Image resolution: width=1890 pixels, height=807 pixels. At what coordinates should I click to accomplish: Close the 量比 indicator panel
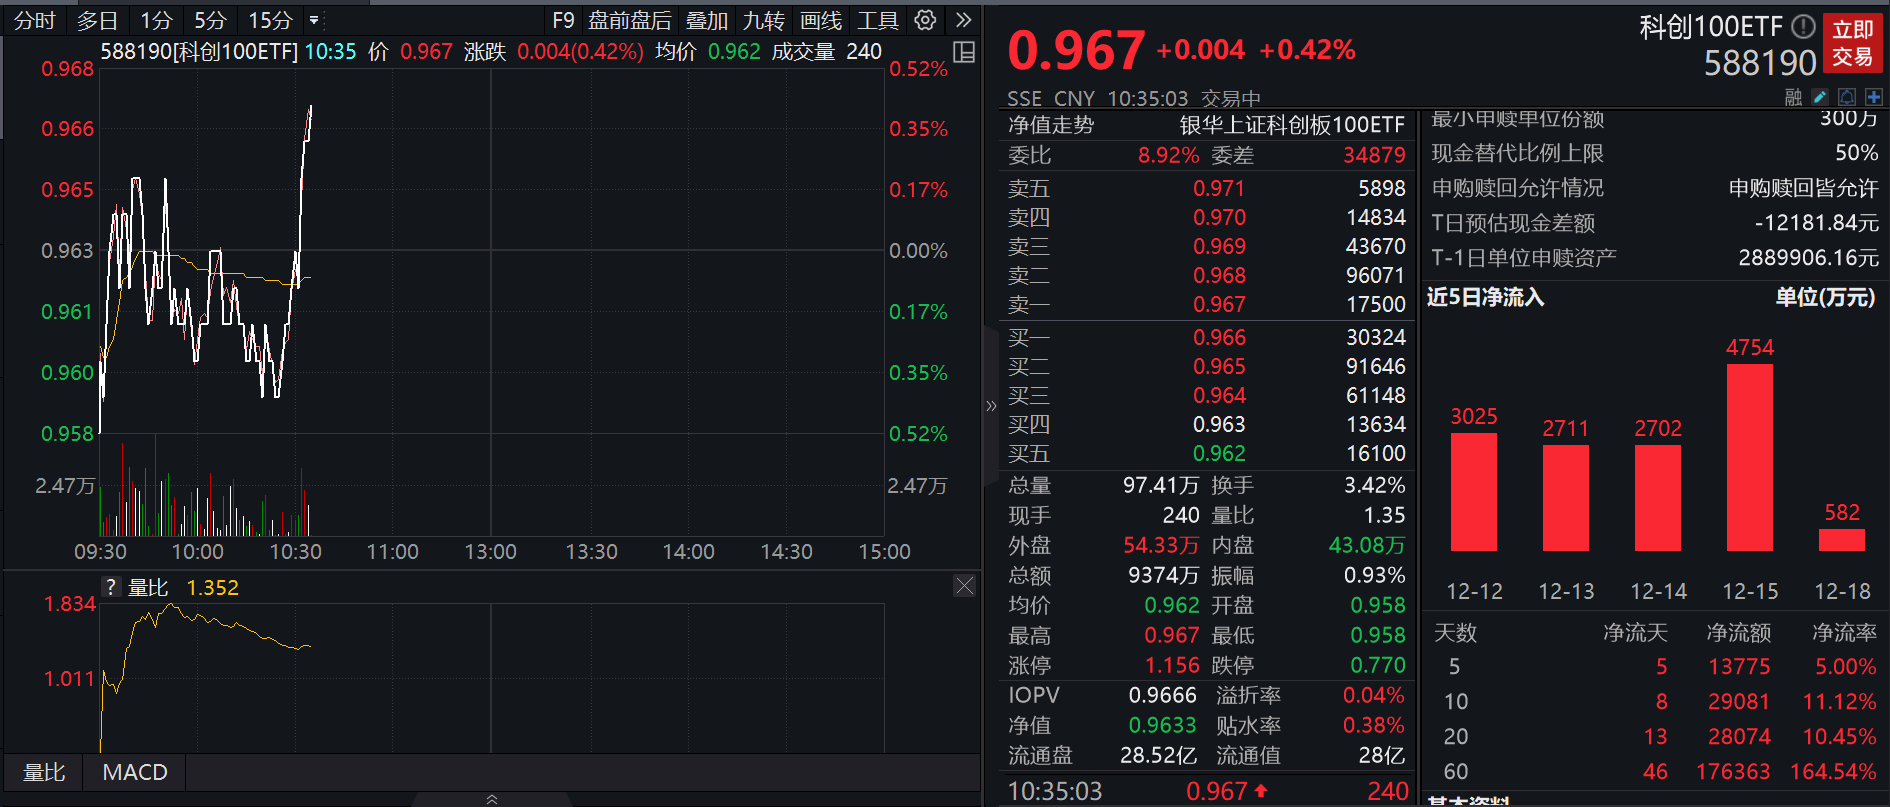(x=964, y=586)
